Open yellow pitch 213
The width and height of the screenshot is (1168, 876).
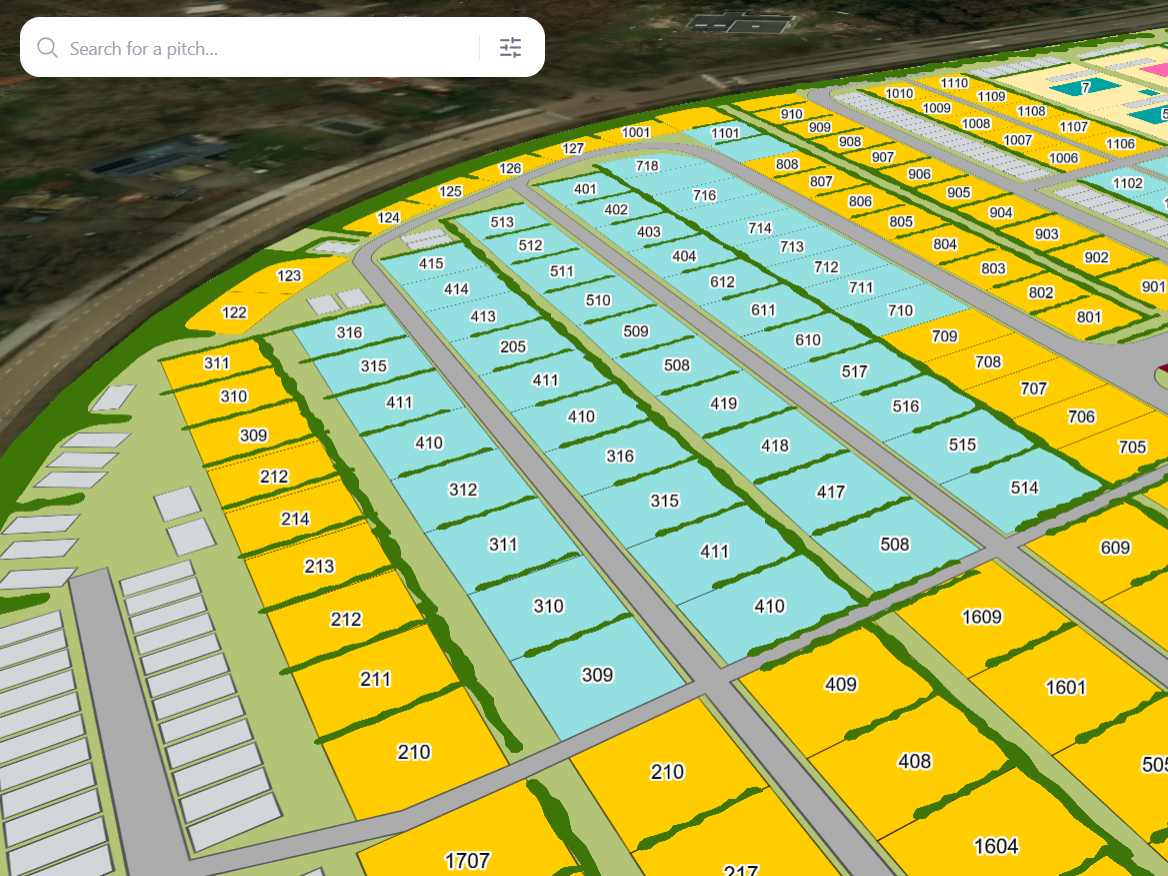319,566
